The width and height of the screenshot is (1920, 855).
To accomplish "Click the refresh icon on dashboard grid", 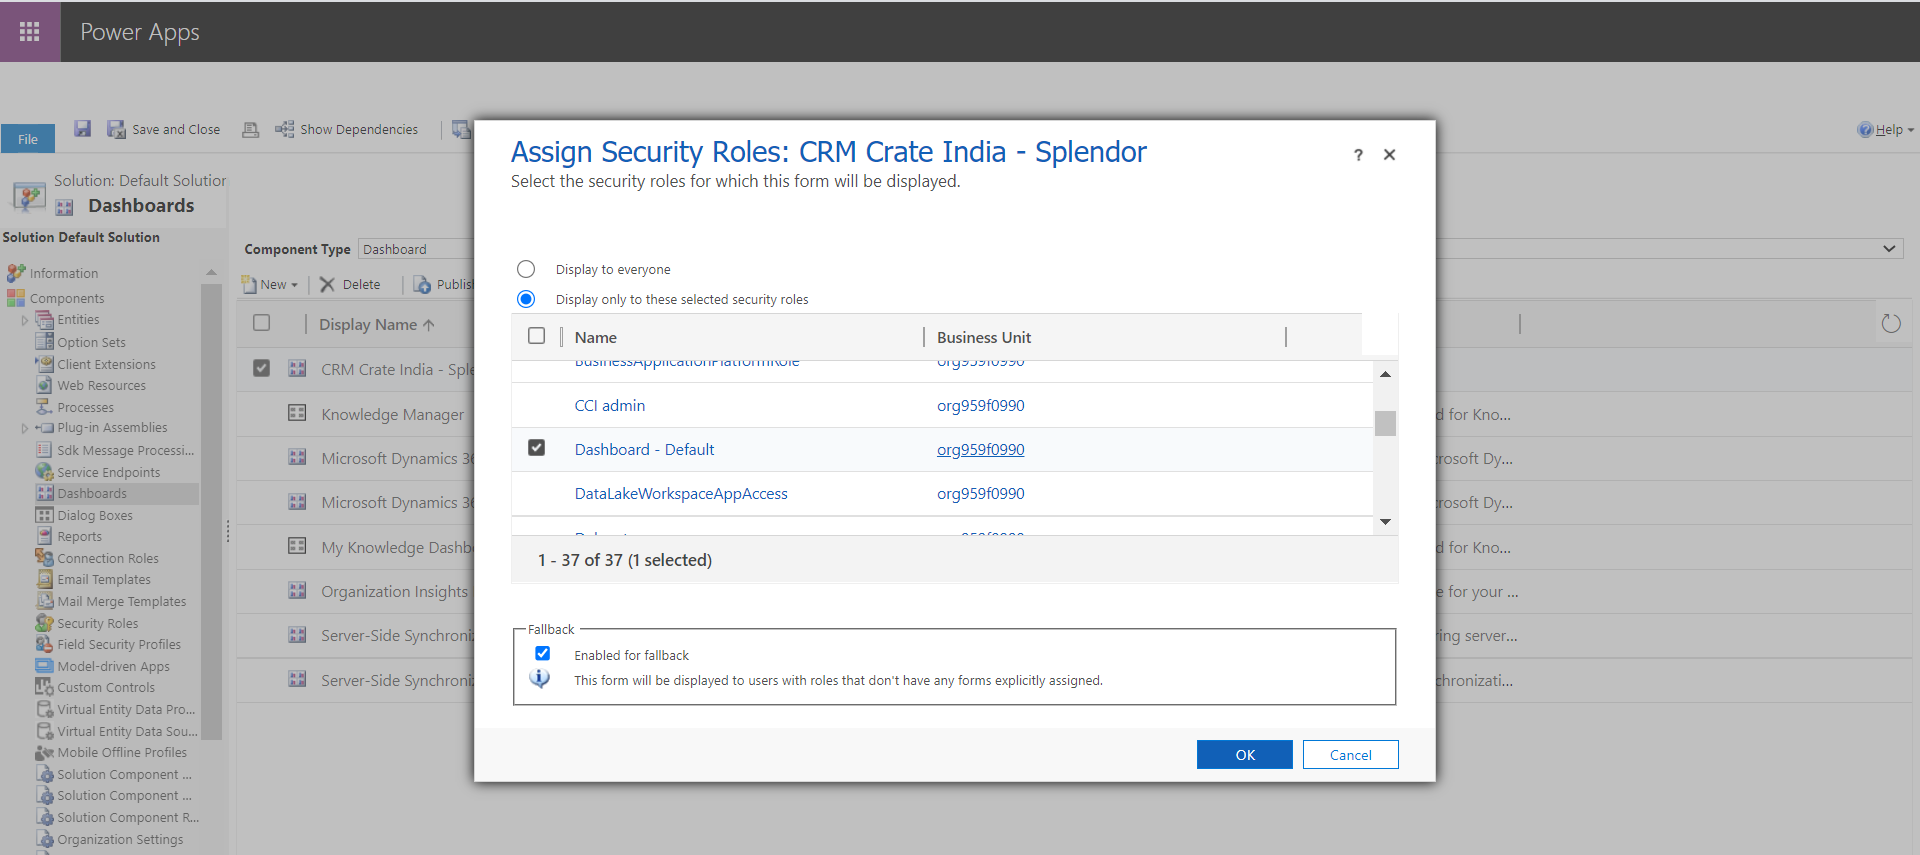I will click(1890, 324).
